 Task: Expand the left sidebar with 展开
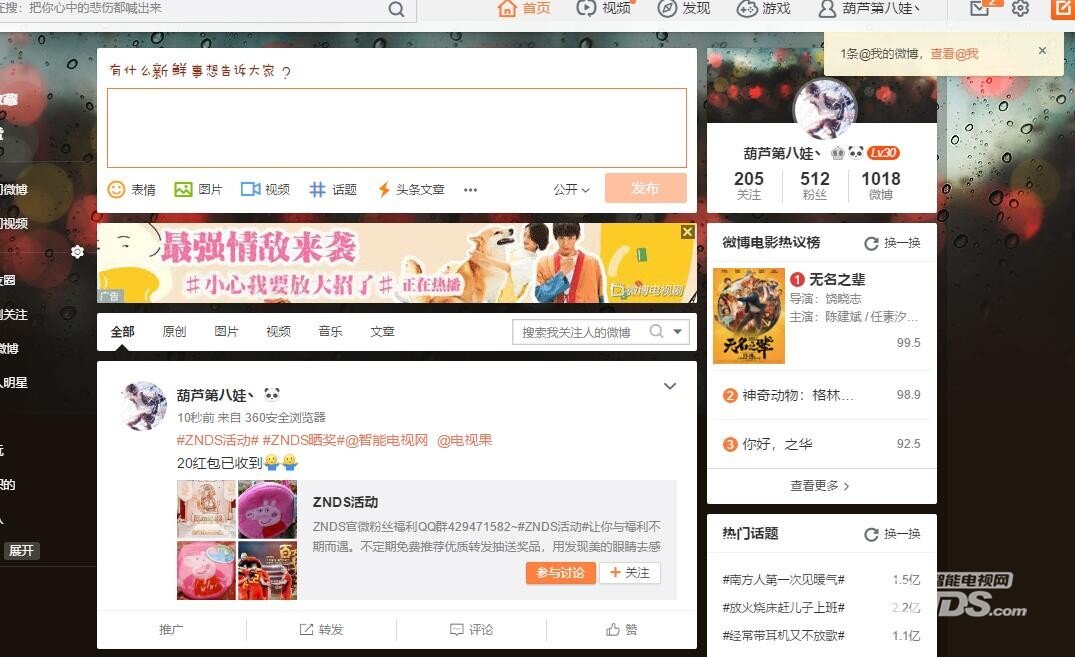click(x=21, y=551)
